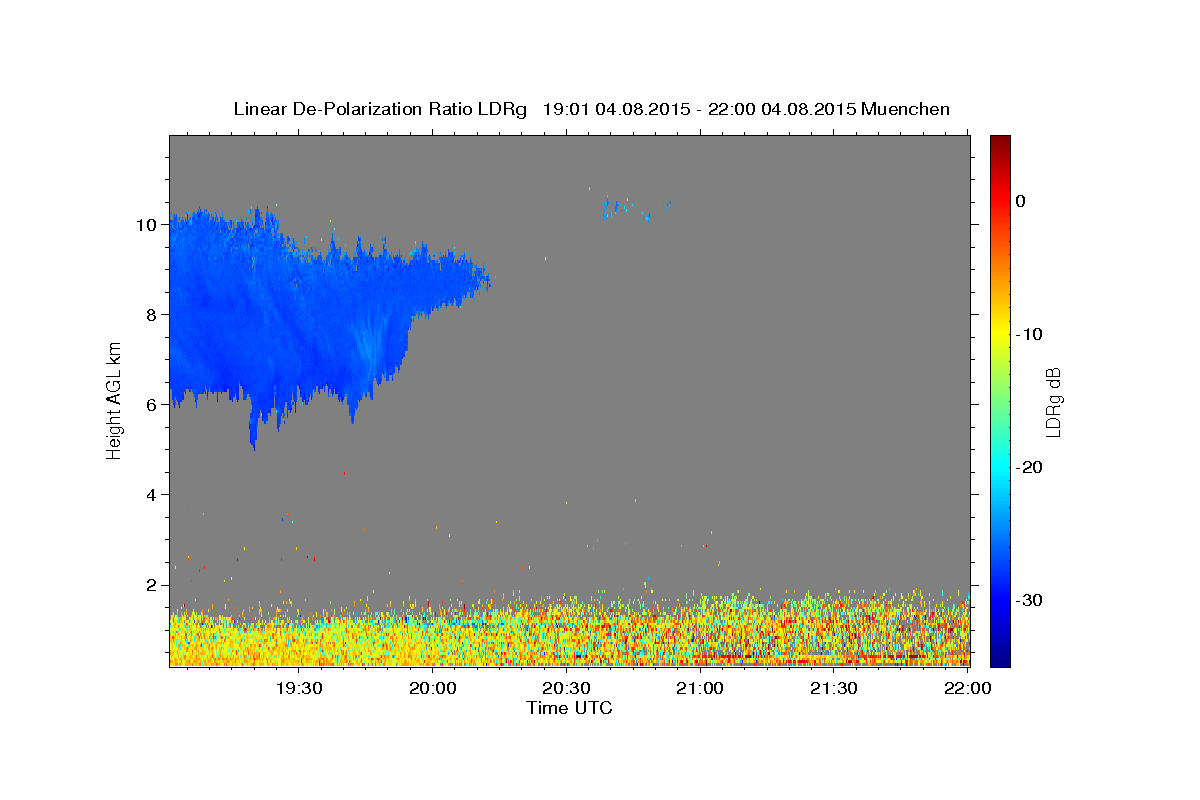Click the 'Height AGL km' y-axis label
Viewport: 1200px width, 800px height.
(x=114, y=400)
